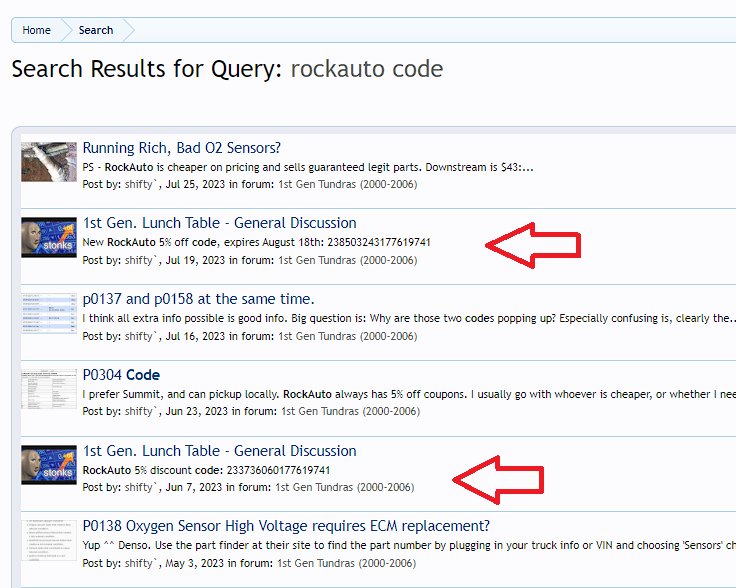Open shifty` profile on Jul 25 post

140,184
